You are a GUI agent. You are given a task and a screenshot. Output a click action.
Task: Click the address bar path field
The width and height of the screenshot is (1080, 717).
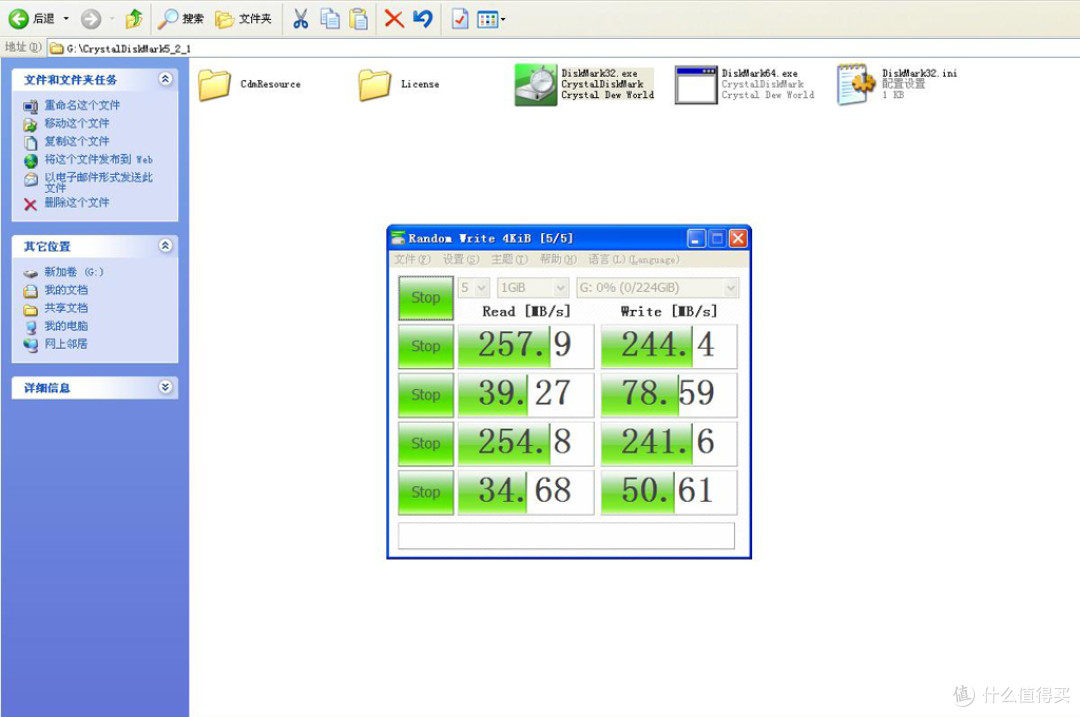pyautogui.click(x=561, y=48)
